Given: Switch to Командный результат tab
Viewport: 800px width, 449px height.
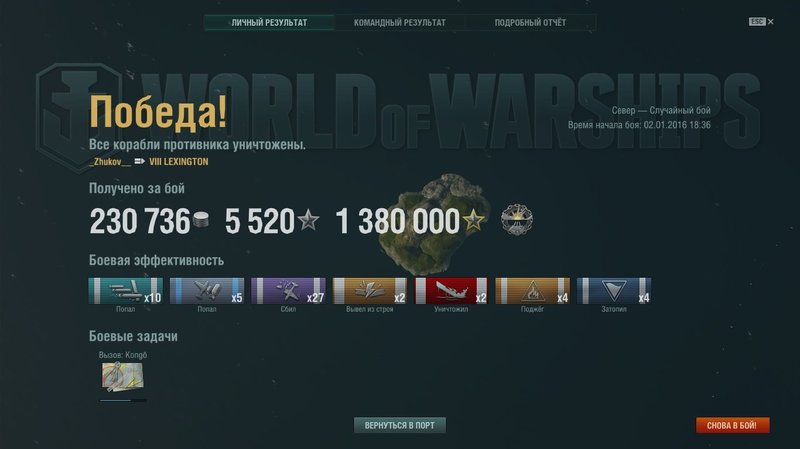Looking at the screenshot, I should coord(399,22).
